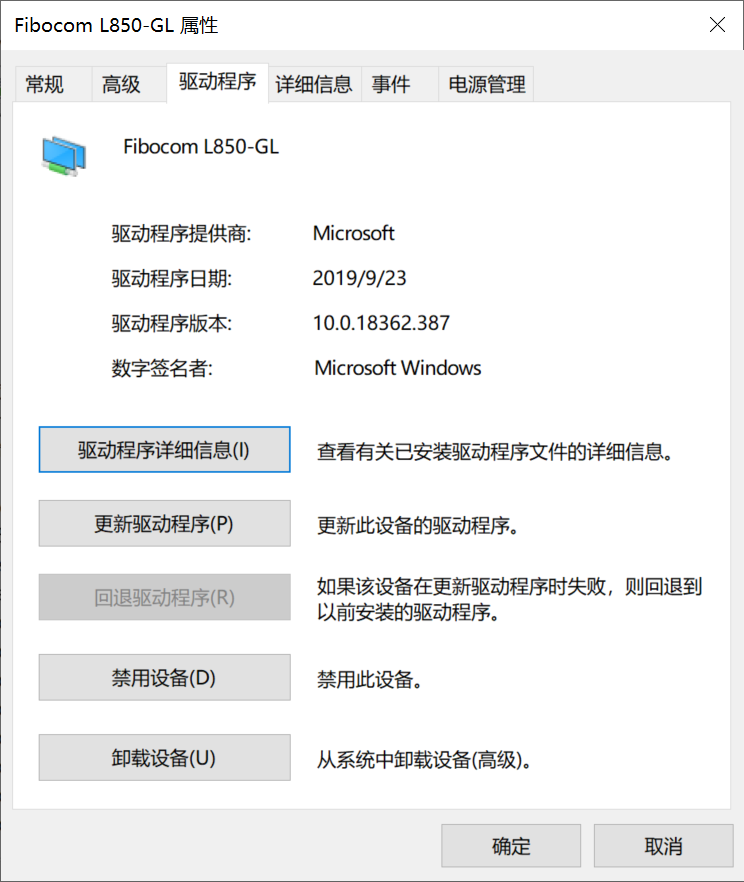
Task: Click the driver date 2019/9/23
Action: tap(359, 278)
